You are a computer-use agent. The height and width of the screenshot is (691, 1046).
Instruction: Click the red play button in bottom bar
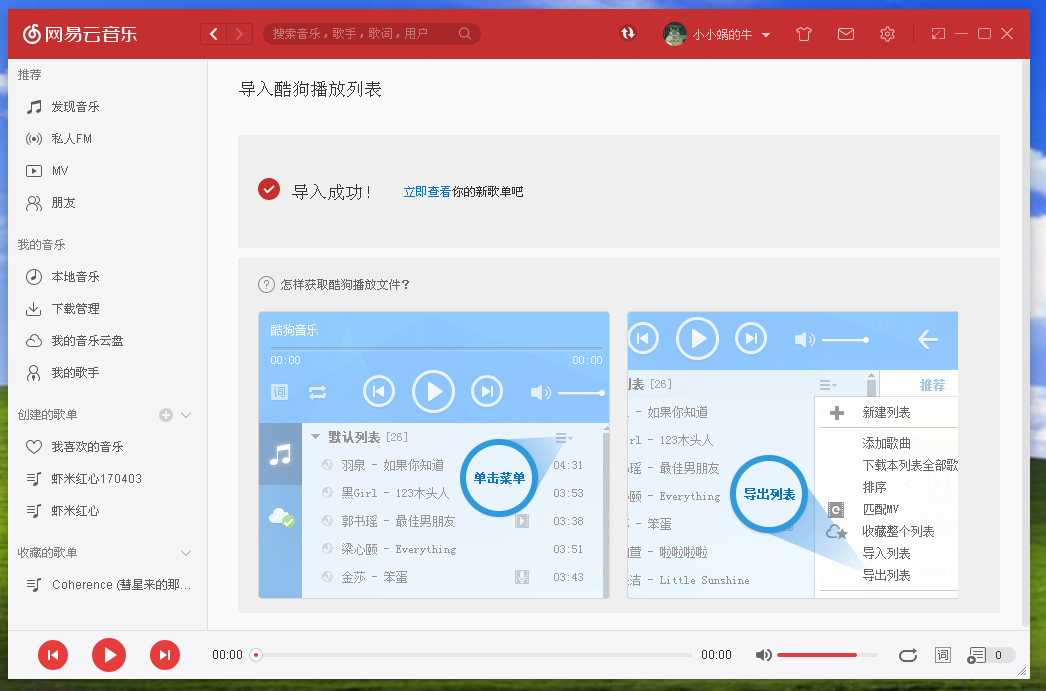coord(109,655)
